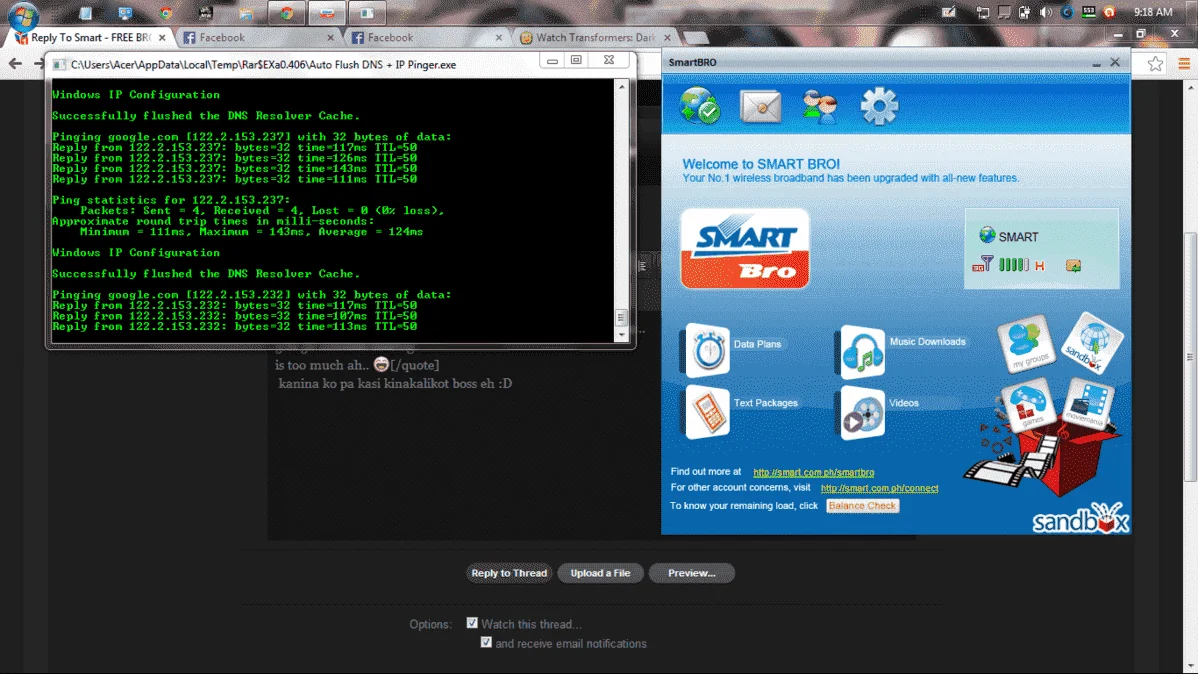Open the SmartBRO connection globe icon
Screen dimensions: 1198x674
[700, 106]
